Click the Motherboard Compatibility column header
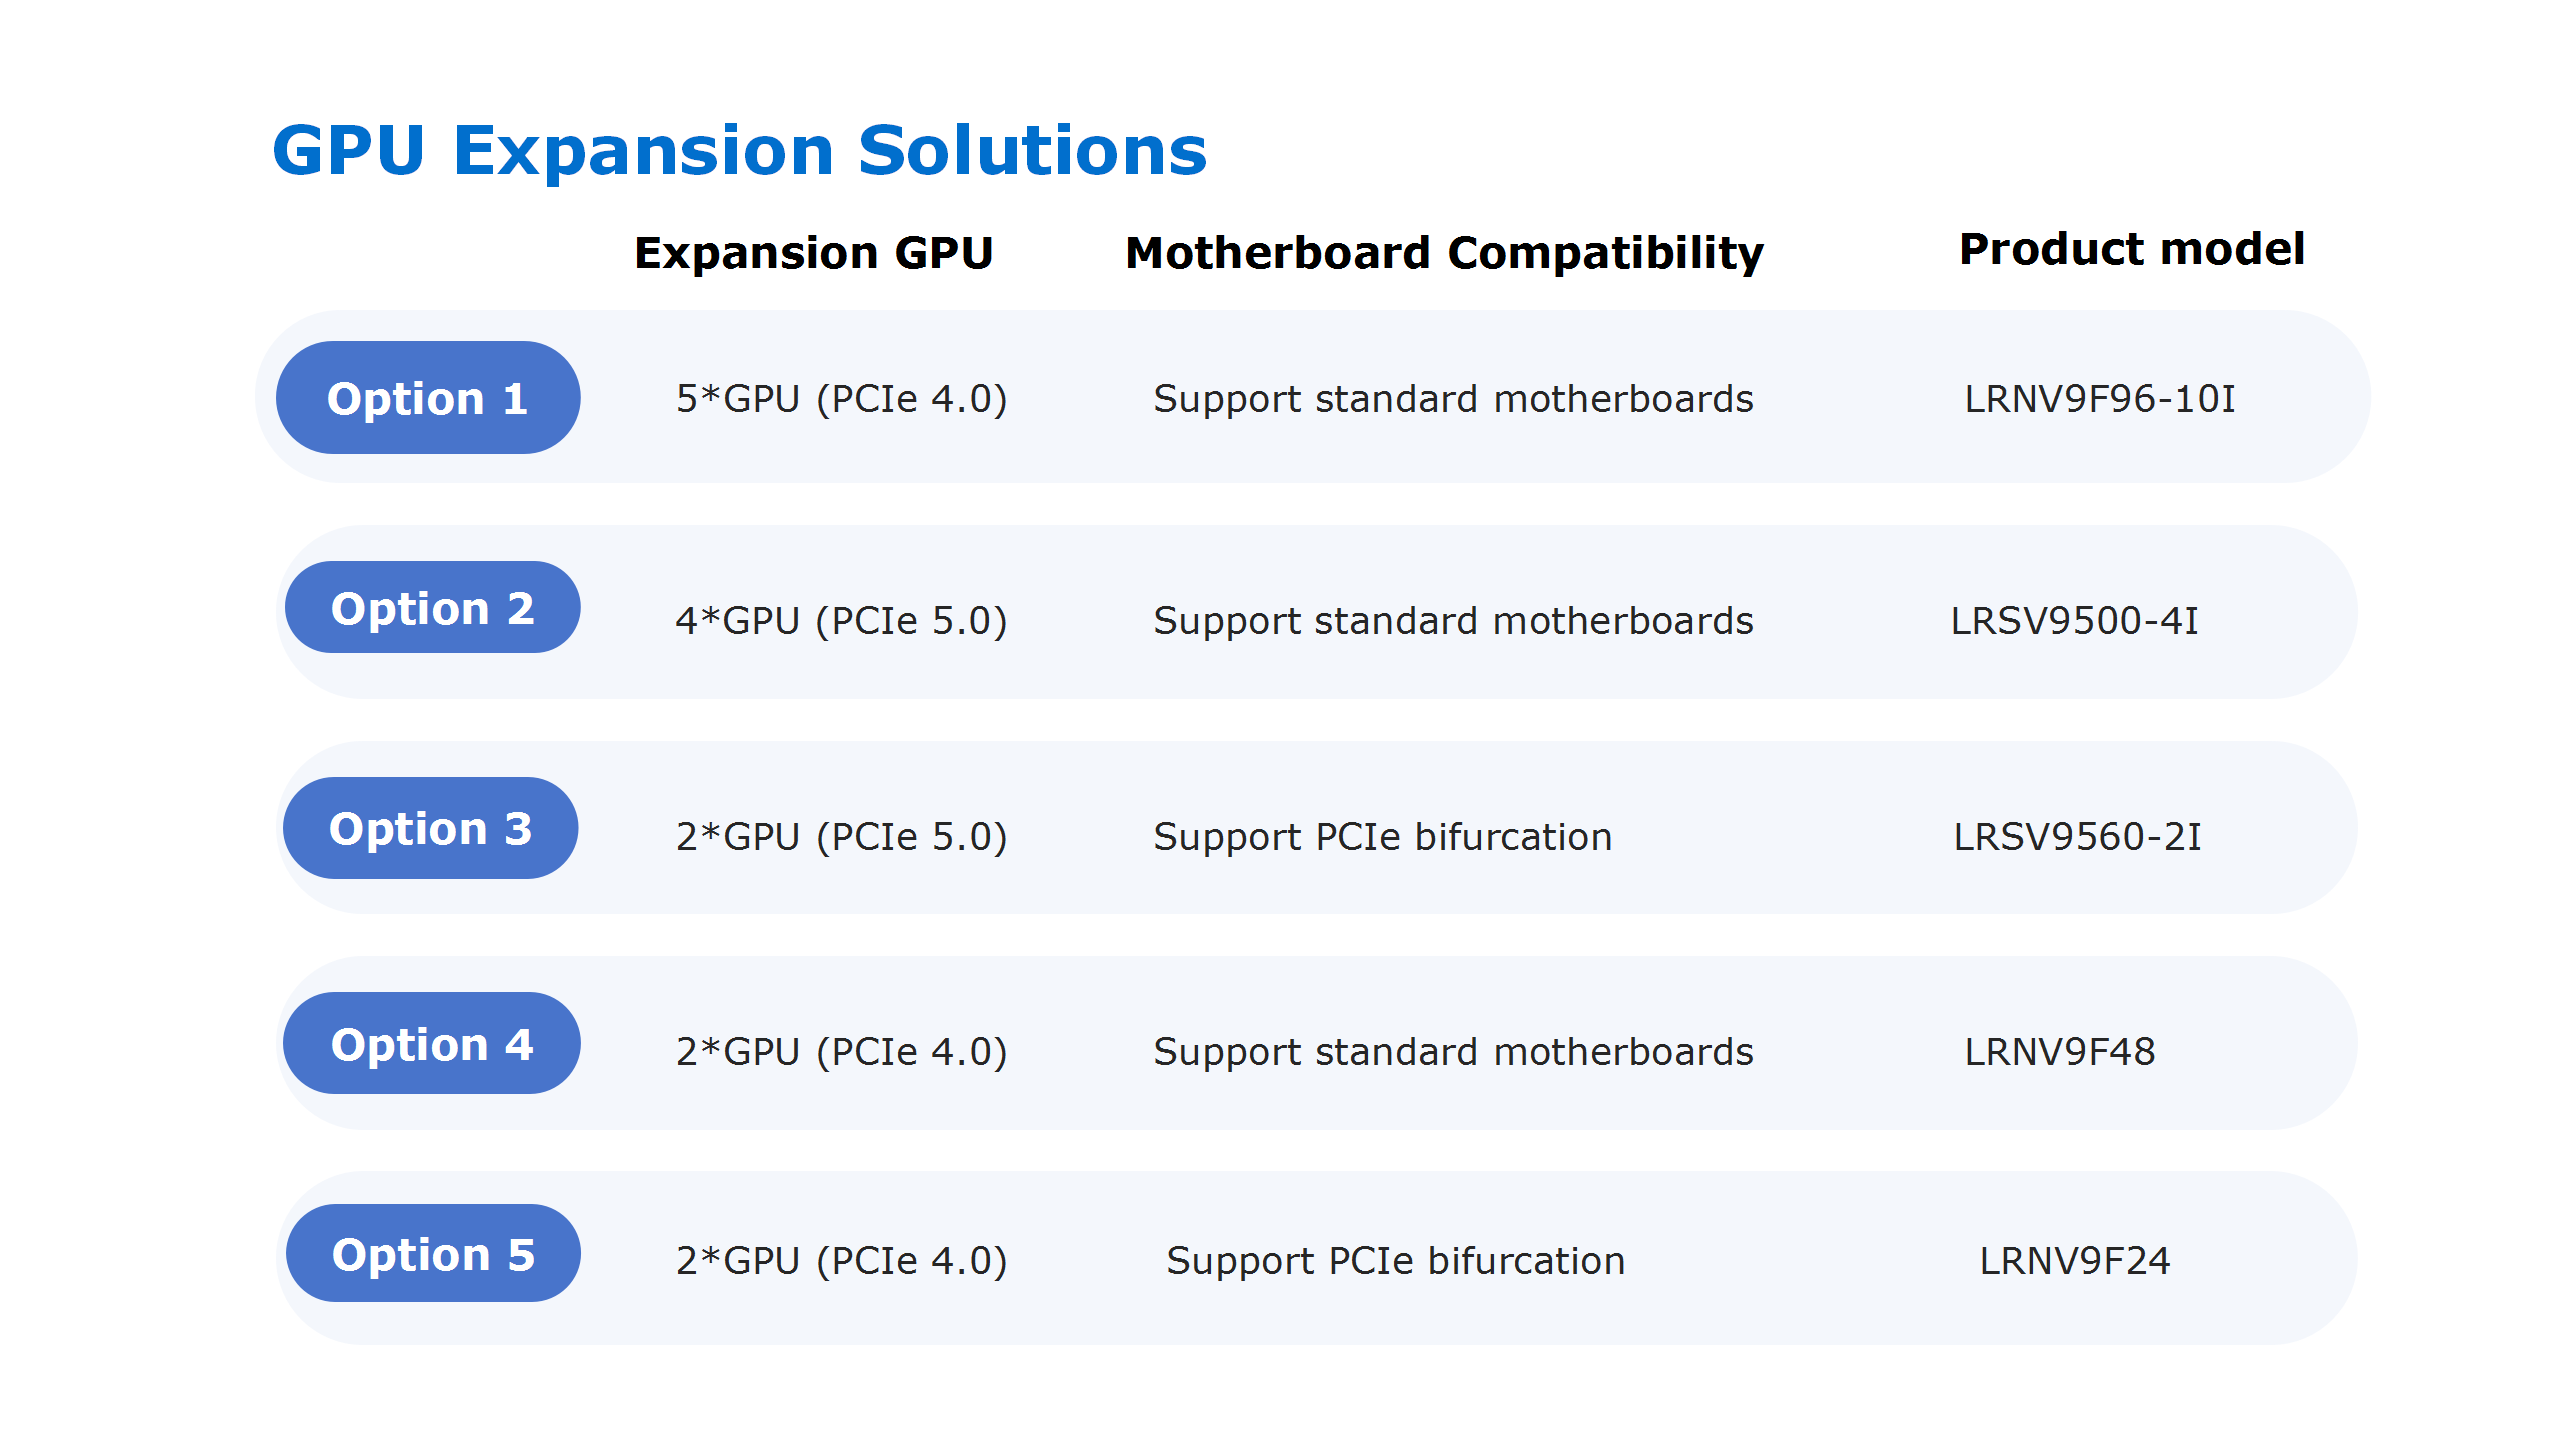 [x=1444, y=253]
